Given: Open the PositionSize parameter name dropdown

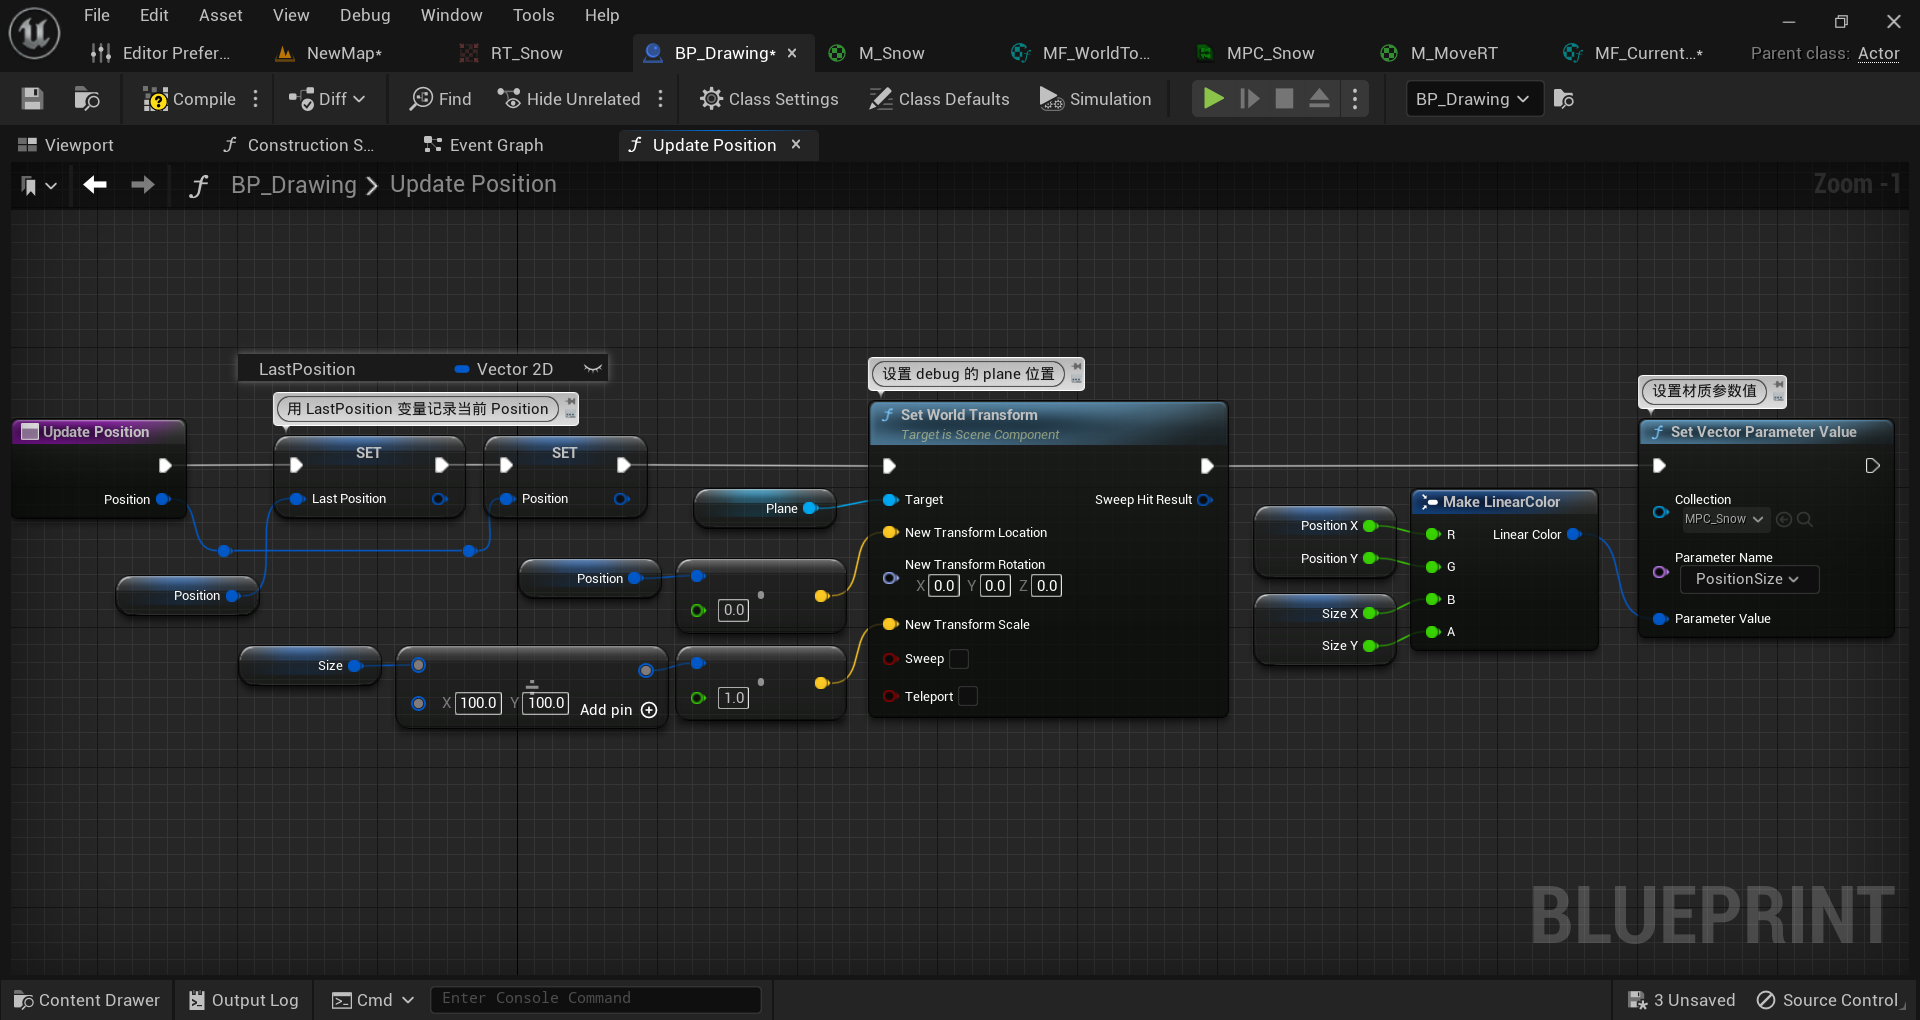Looking at the screenshot, I should [1748, 579].
